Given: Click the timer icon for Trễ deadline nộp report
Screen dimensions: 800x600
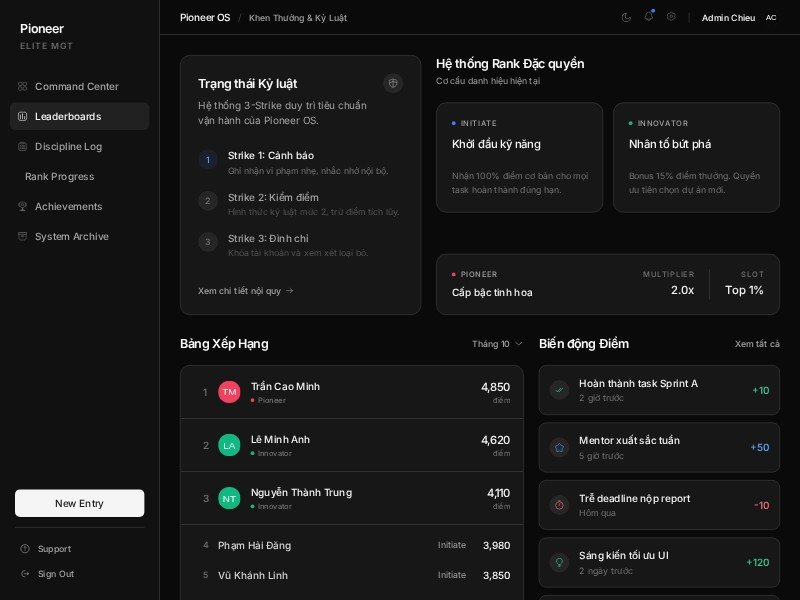Looking at the screenshot, I should (x=559, y=505).
